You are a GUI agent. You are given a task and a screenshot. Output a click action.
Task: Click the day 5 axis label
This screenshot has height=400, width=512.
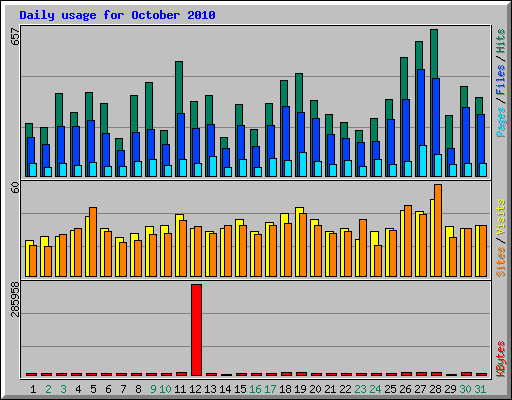tap(93, 389)
